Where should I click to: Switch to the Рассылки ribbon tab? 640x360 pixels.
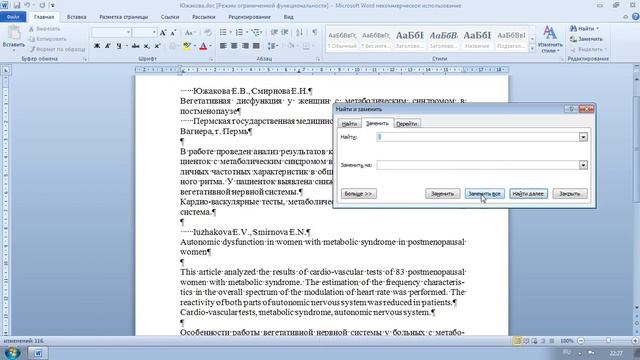203,17
